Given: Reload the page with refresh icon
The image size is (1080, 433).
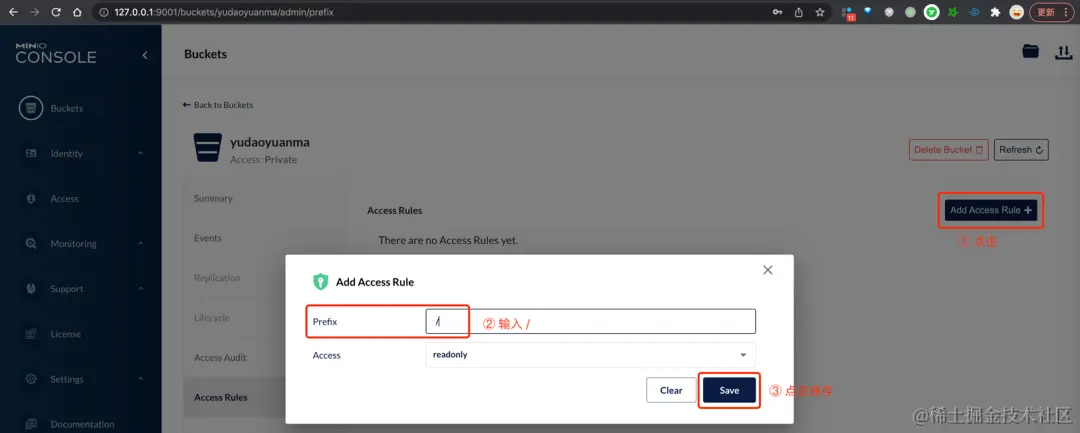Looking at the screenshot, I should [x=56, y=12].
